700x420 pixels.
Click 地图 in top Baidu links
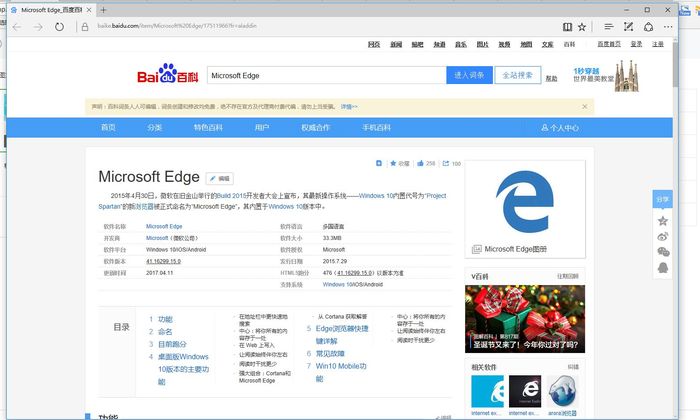(526, 44)
